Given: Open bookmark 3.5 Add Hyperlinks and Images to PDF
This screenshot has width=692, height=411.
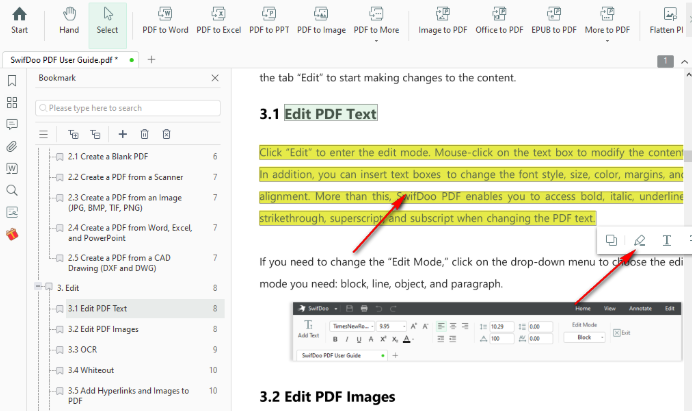Looking at the screenshot, I should (128, 396).
